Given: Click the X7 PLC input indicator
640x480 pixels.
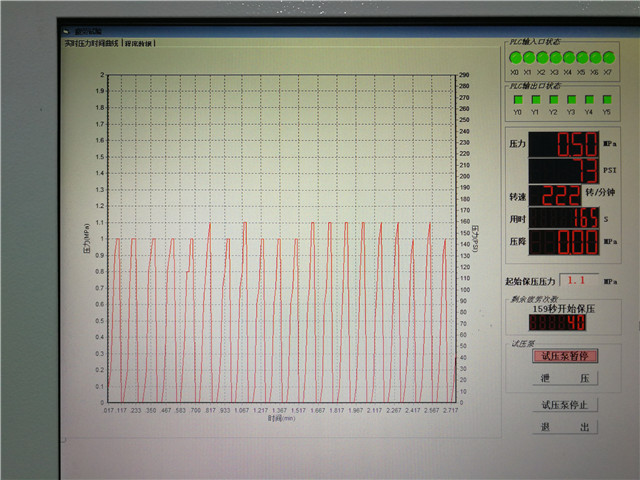Looking at the screenshot, I should pos(608,59).
